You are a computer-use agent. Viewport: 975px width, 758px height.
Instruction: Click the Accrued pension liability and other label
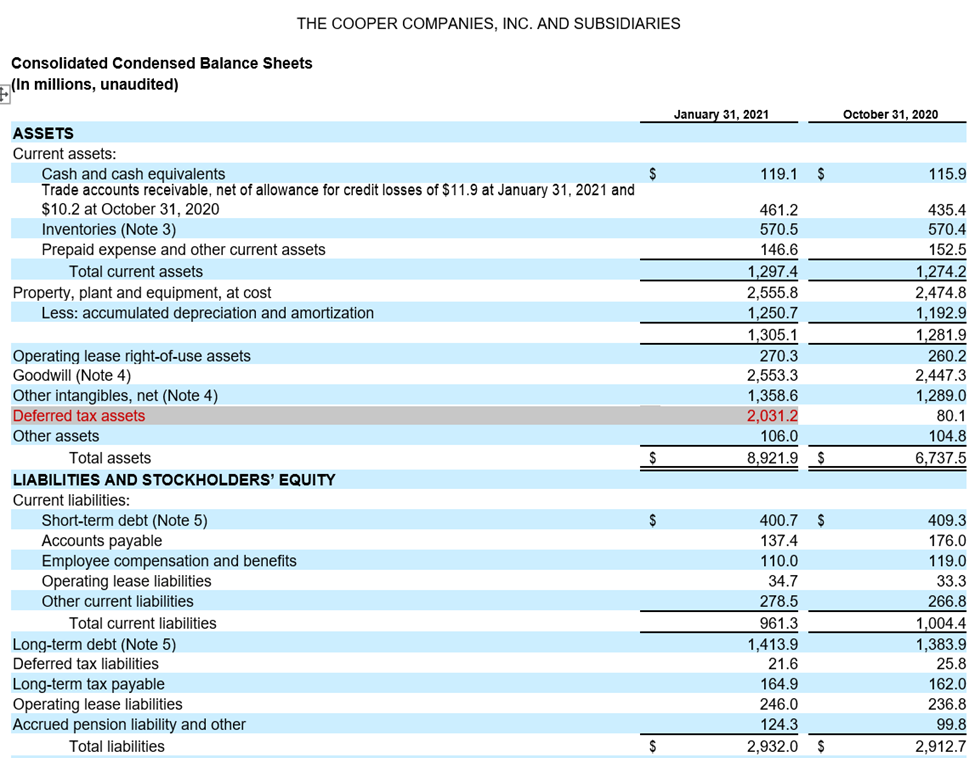coord(128,724)
